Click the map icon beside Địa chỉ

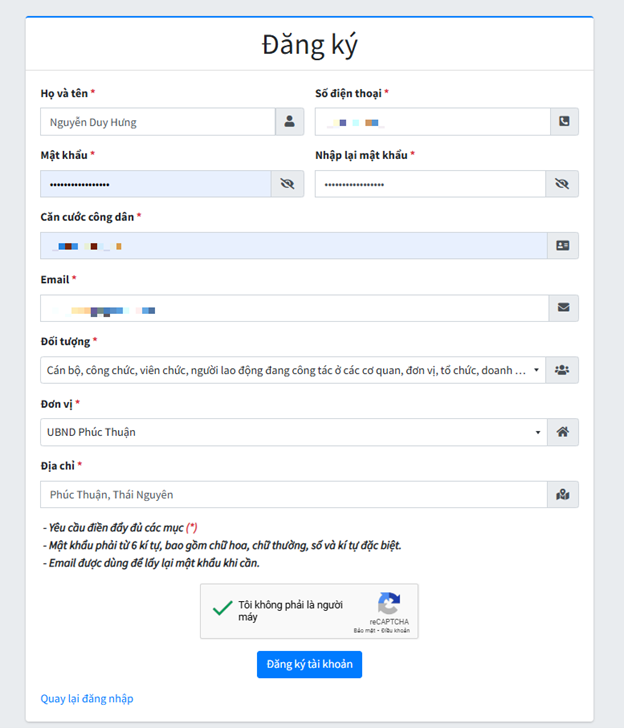coord(563,494)
